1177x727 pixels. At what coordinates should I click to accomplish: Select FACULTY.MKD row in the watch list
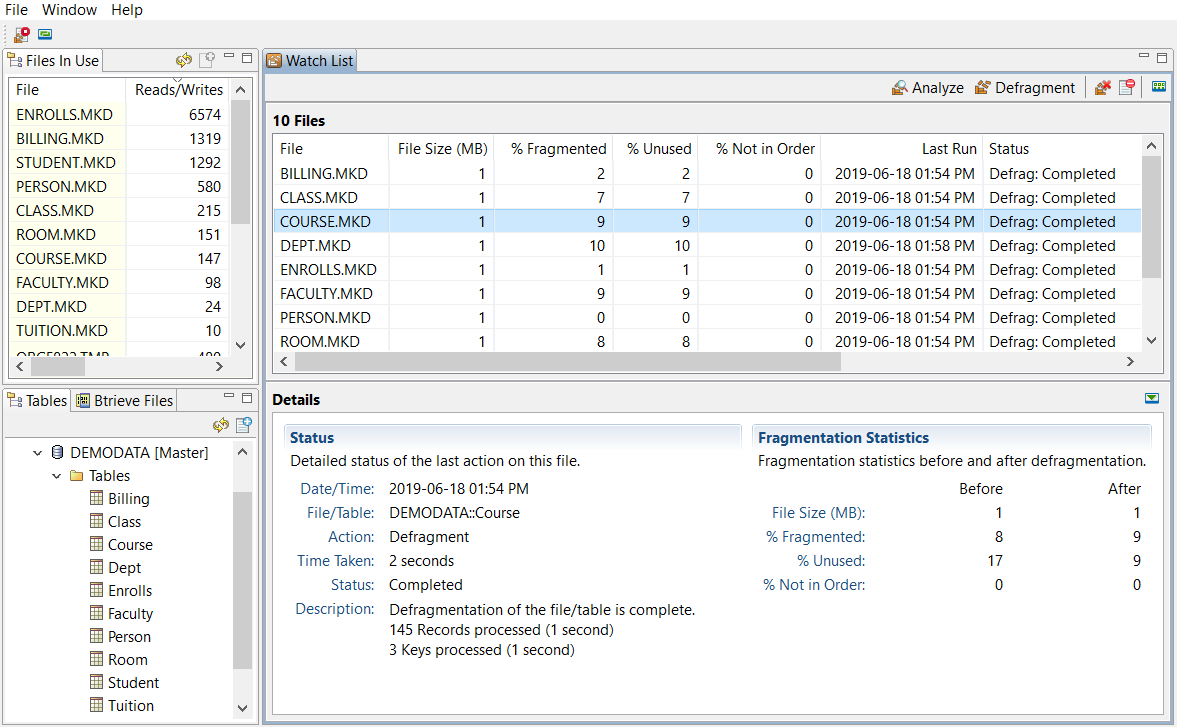706,293
